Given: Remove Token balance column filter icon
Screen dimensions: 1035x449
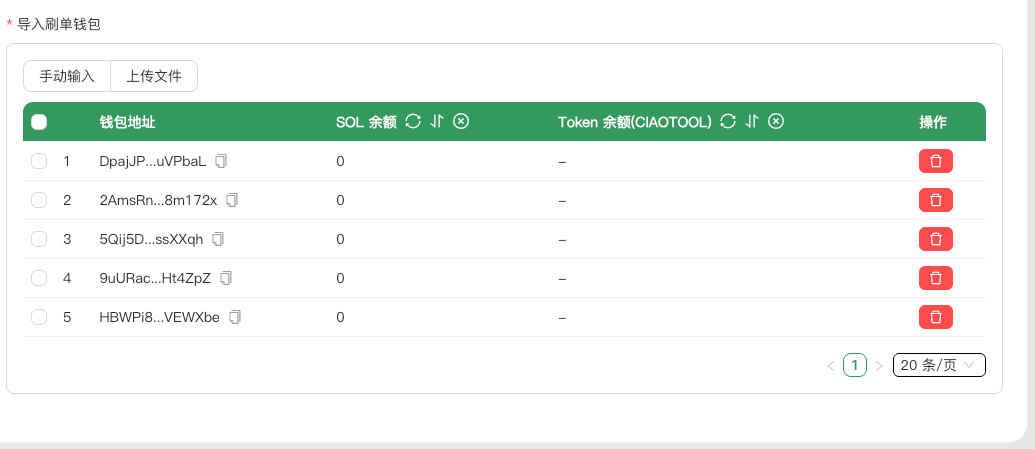Looking at the screenshot, I should pyautogui.click(x=776, y=121).
